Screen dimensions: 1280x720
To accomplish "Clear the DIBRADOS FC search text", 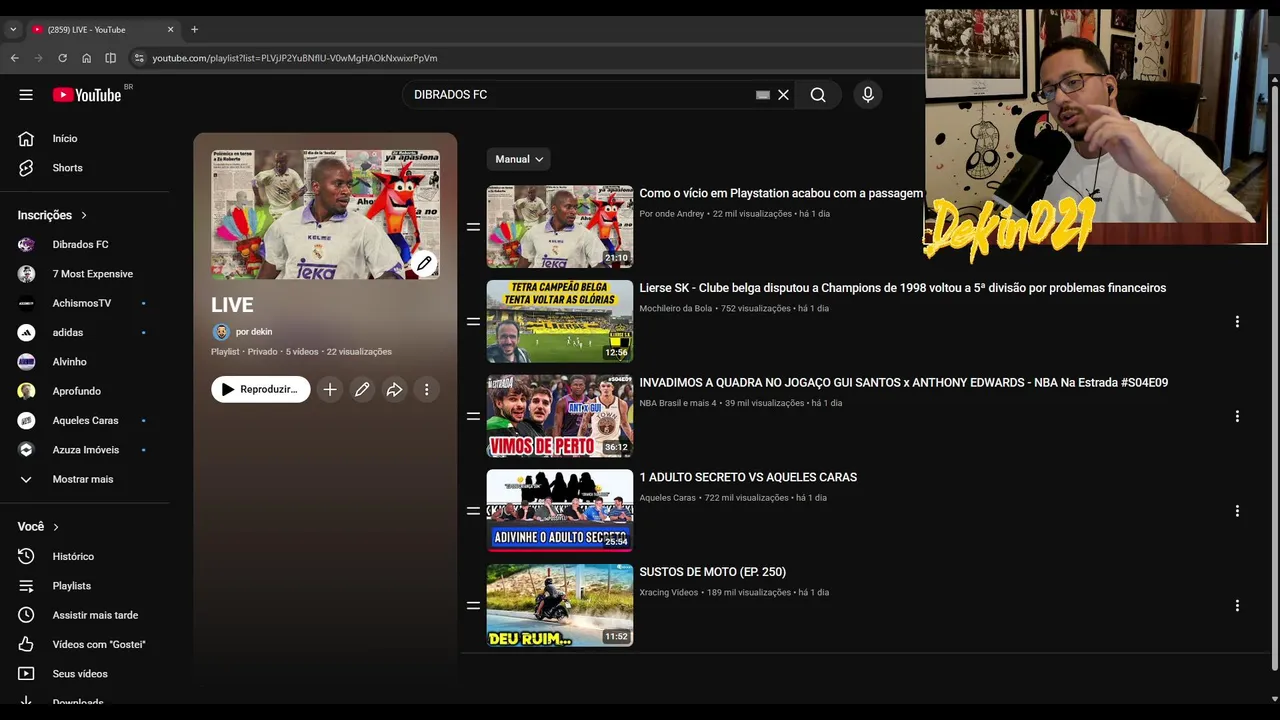I will click(x=783, y=95).
